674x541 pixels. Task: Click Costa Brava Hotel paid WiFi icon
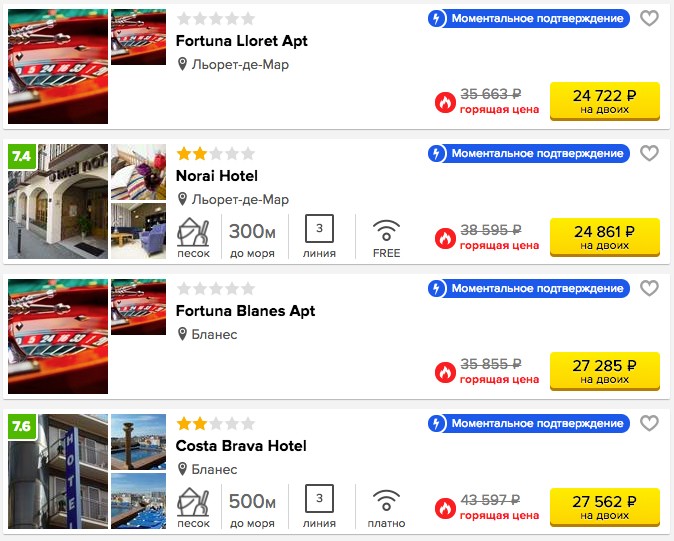tap(386, 500)
